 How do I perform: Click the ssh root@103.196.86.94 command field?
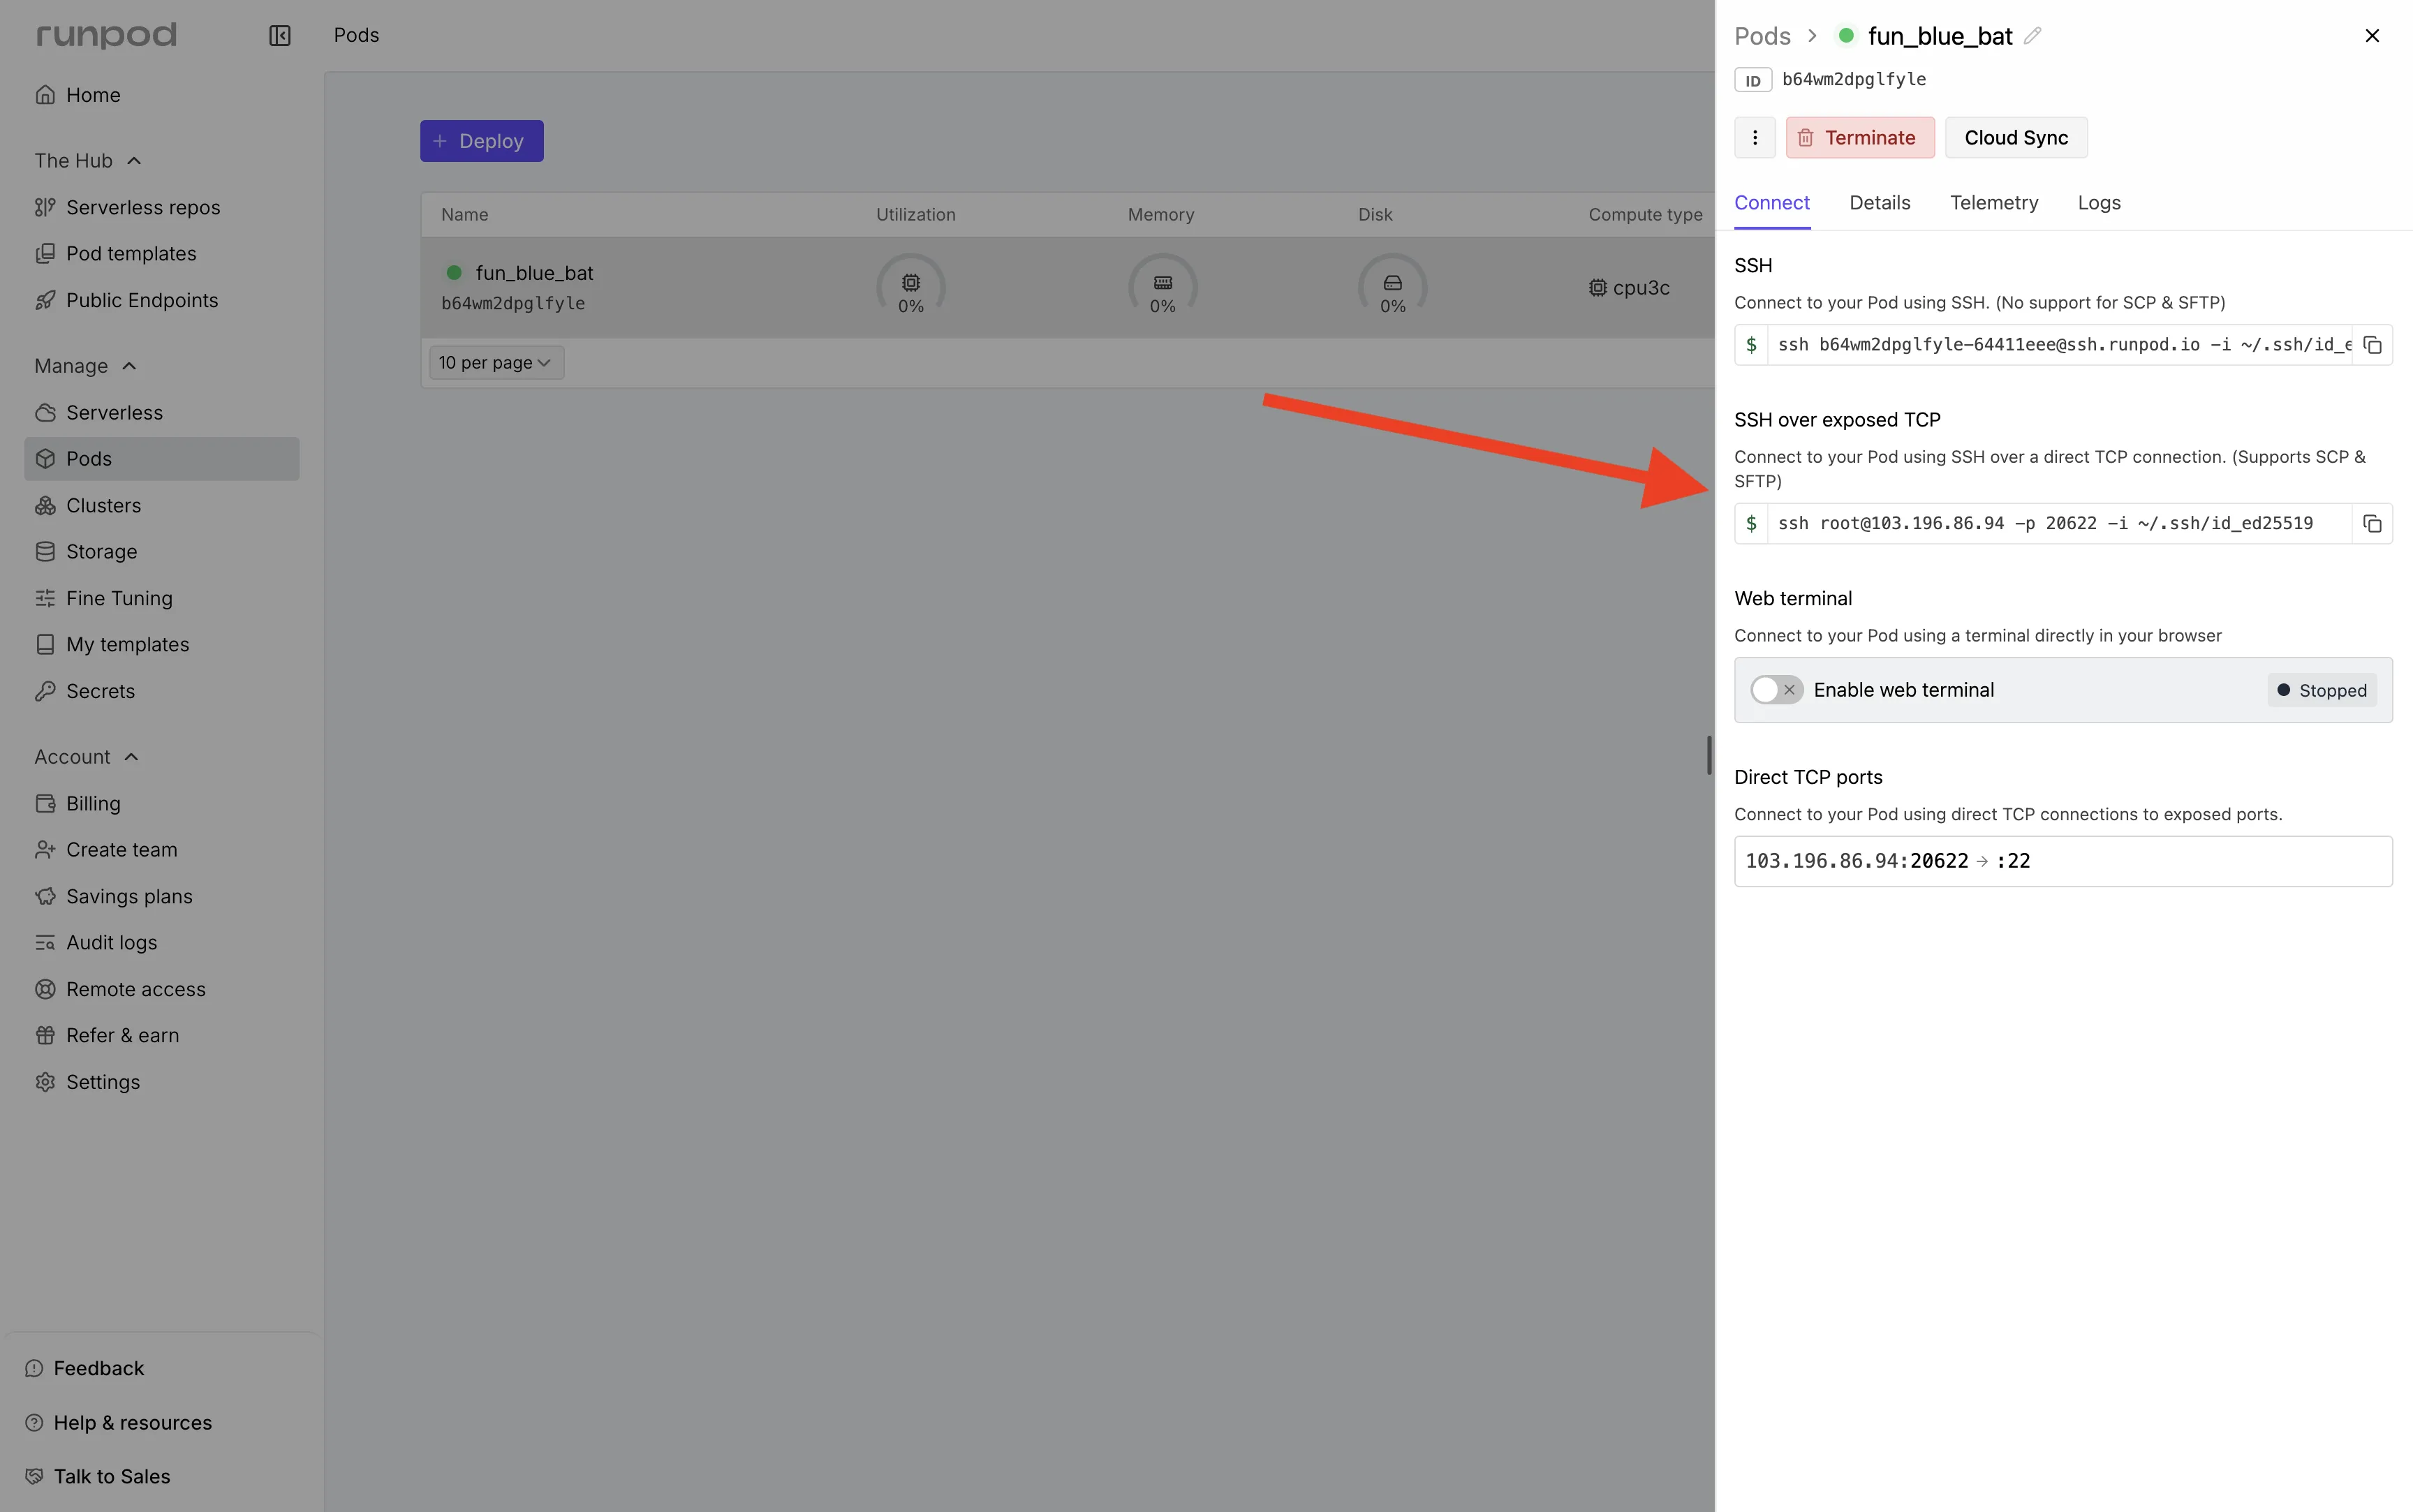click(2060, 524)
